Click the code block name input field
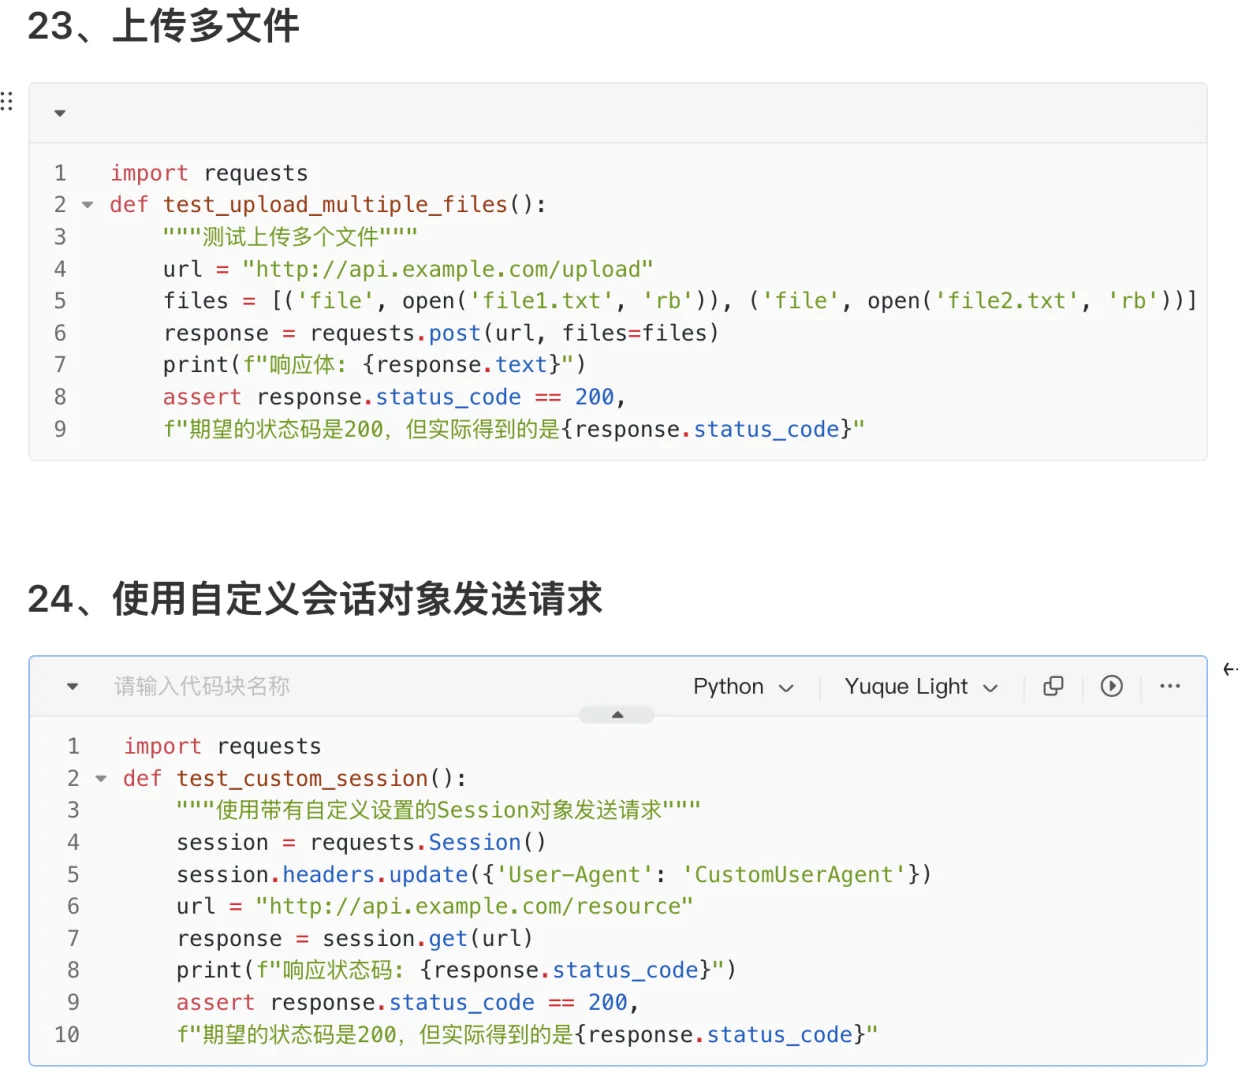 tap(202, 687)
